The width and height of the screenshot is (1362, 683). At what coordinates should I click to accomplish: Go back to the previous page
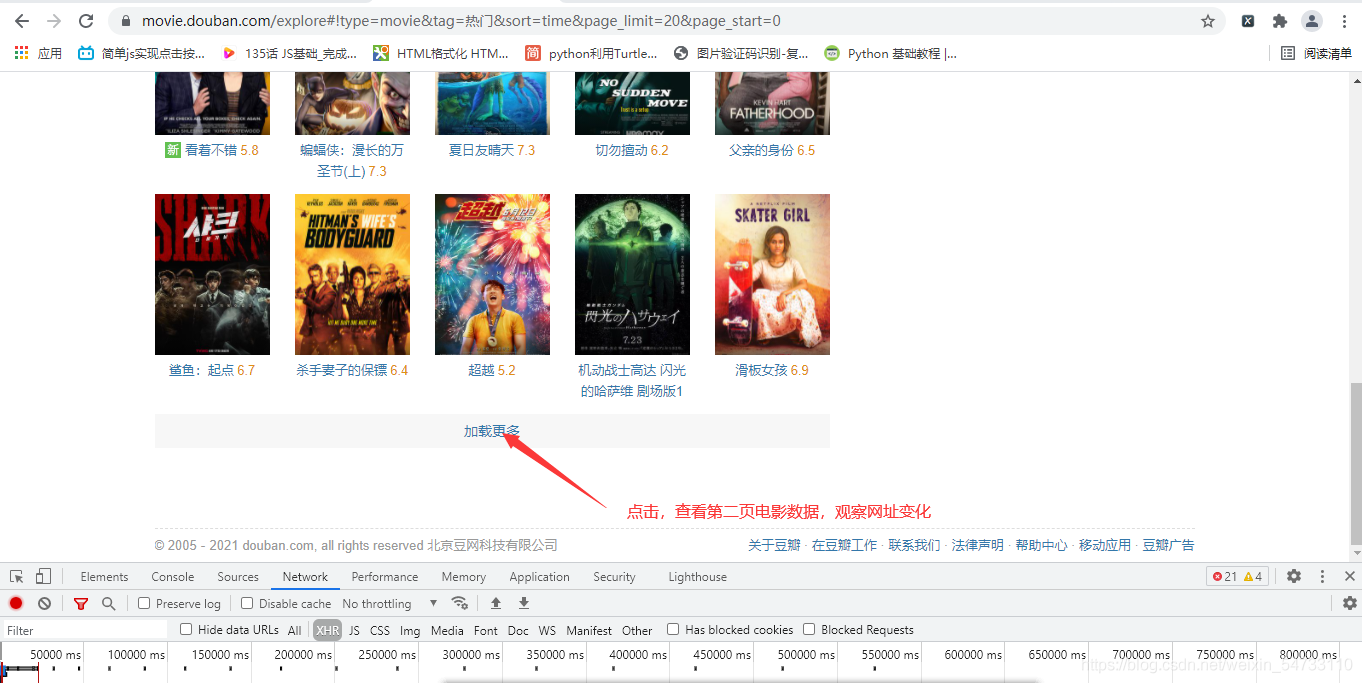[22, 21]
